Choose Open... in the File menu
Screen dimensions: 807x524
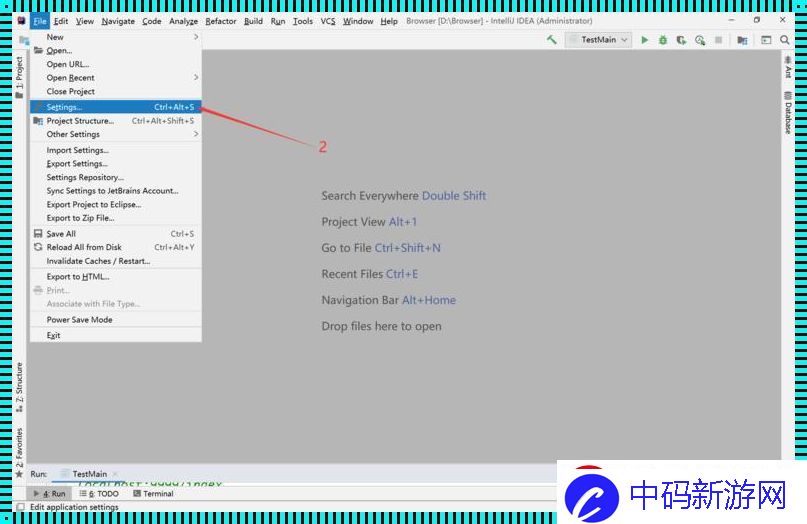[116, 50]
